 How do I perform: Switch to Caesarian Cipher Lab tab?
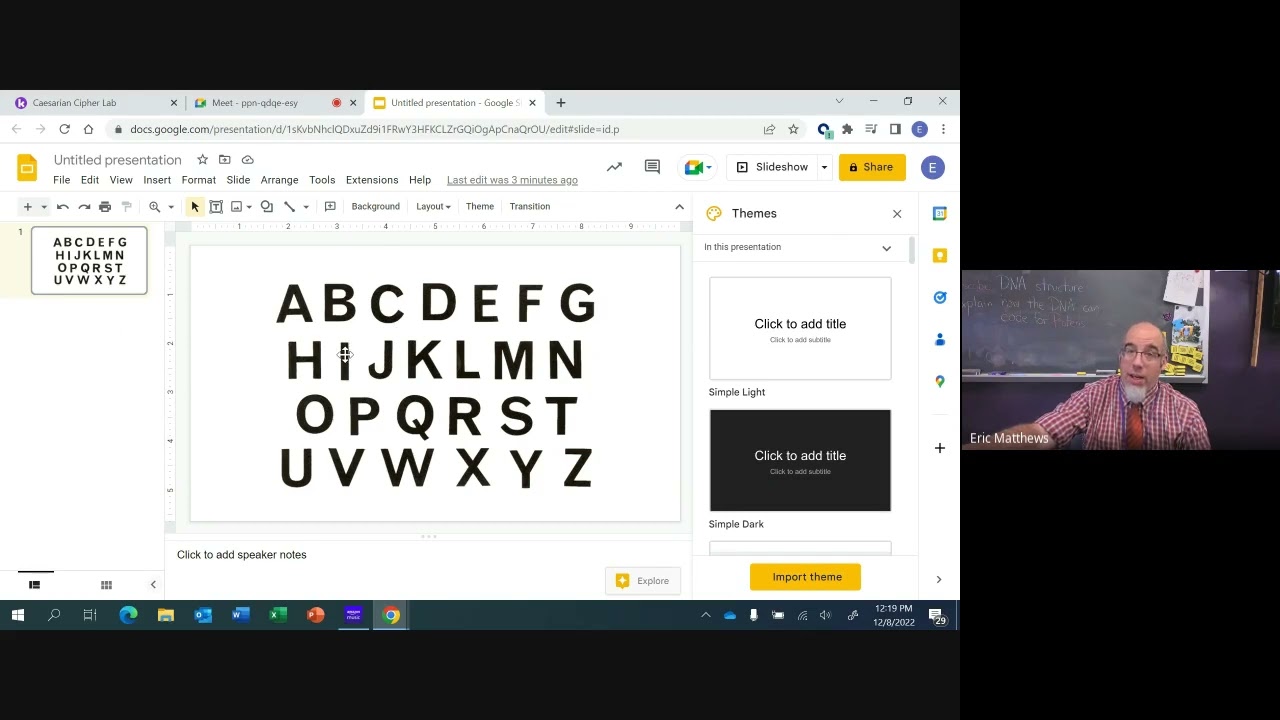95,103
